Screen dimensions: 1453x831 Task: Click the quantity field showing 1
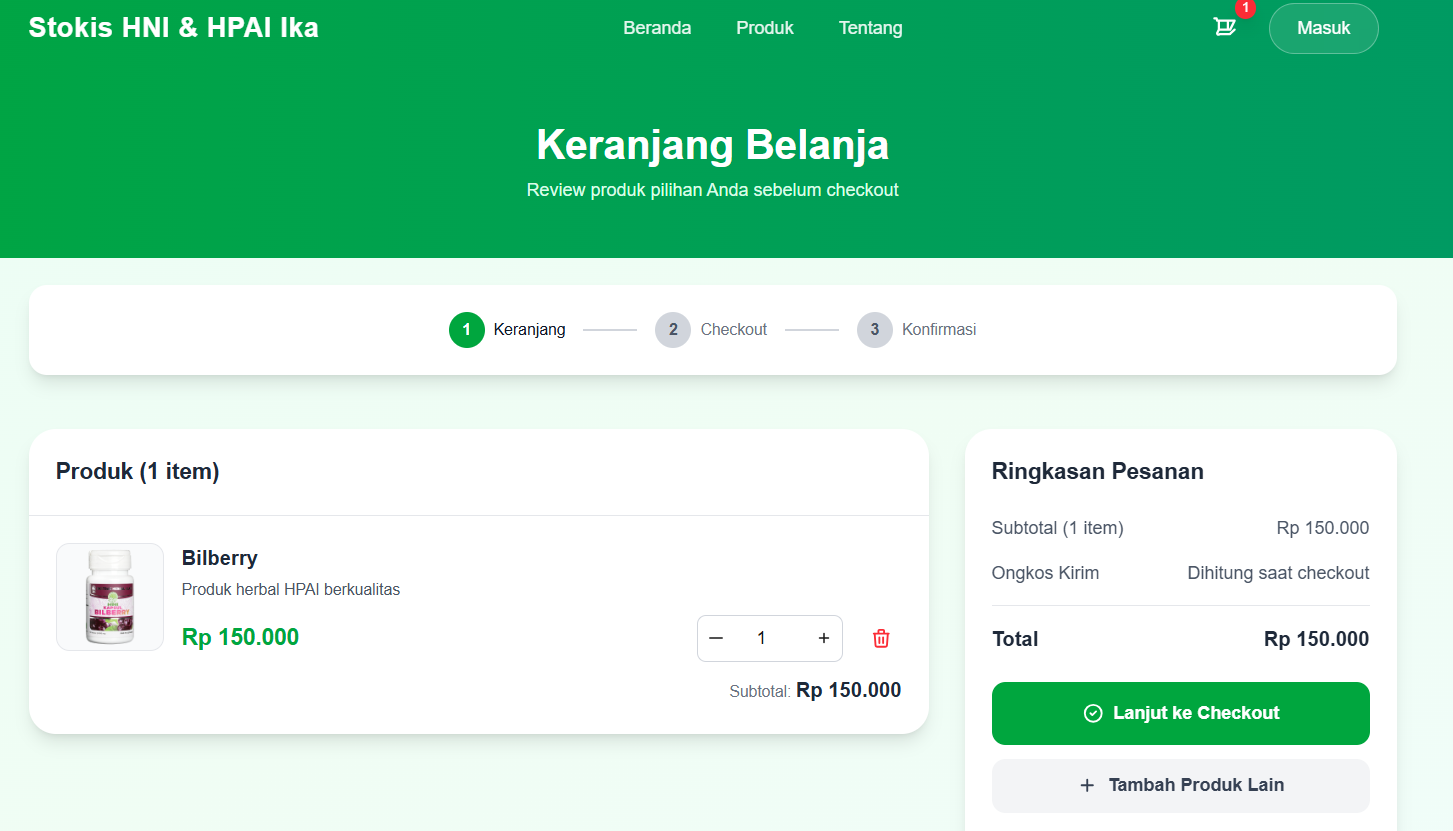762,638
